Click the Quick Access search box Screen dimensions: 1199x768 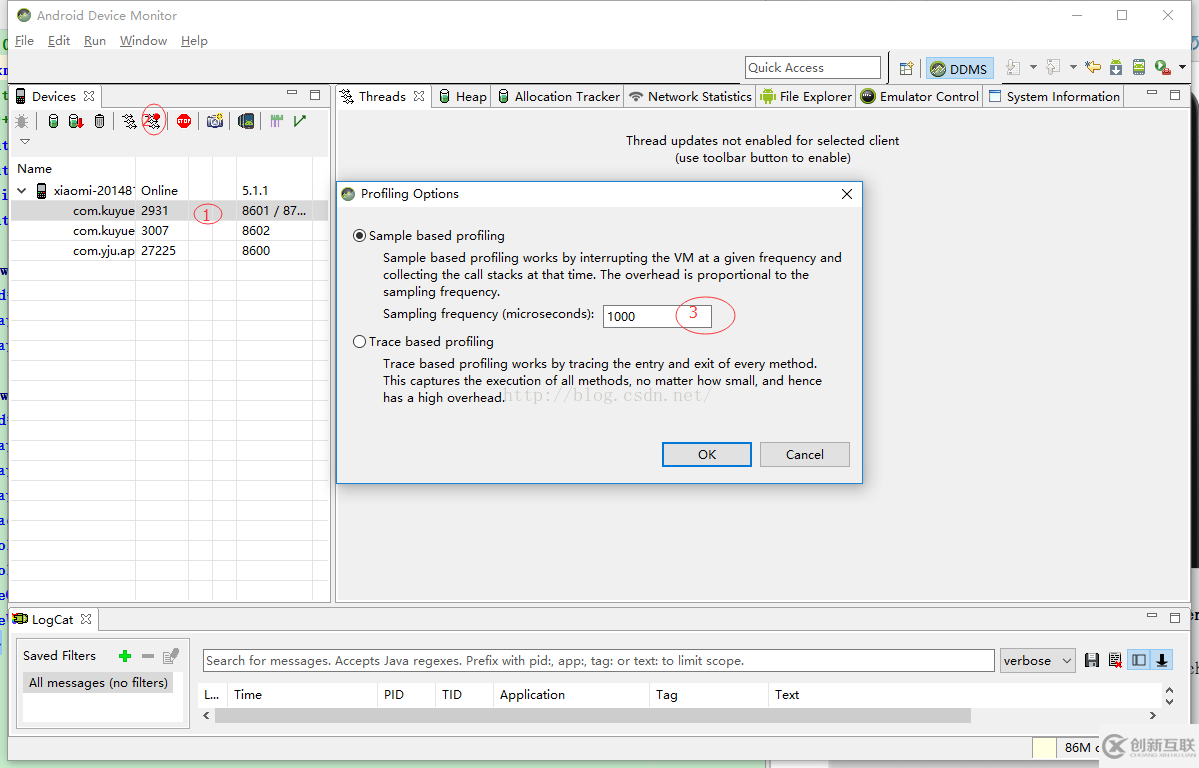pos(813,67)
